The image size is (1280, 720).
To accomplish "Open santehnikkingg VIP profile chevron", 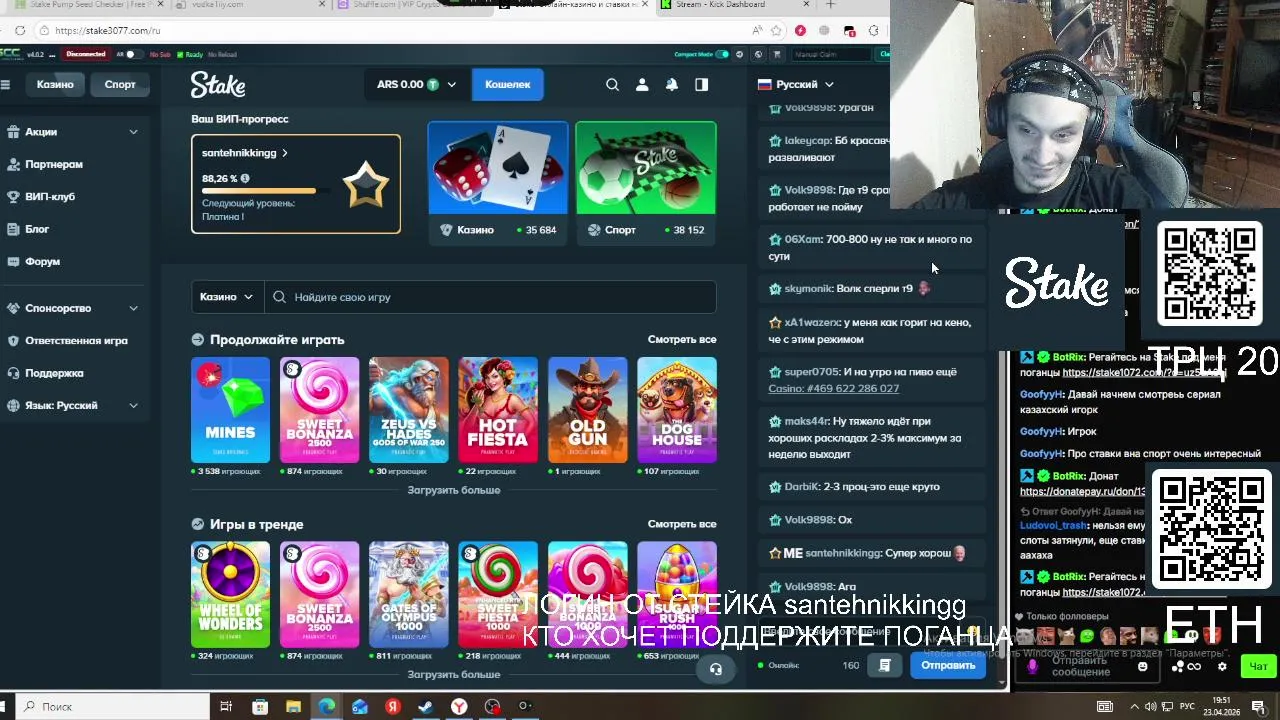I will 284,153.
